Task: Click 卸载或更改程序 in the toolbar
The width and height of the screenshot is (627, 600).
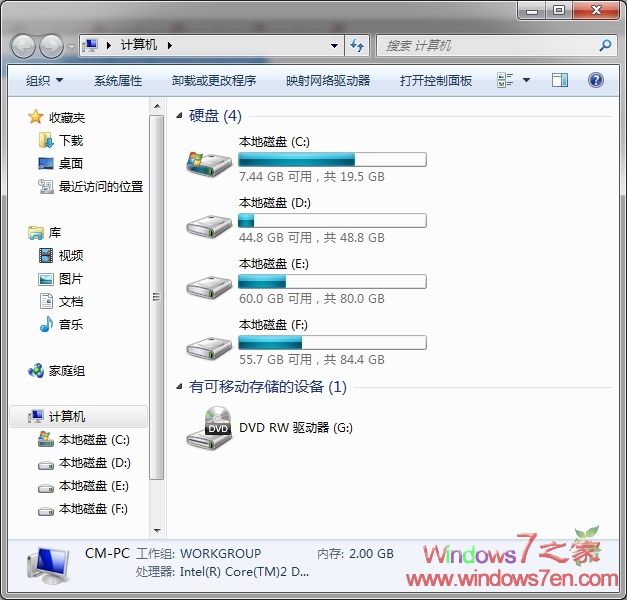Action: tap(214, 80)
